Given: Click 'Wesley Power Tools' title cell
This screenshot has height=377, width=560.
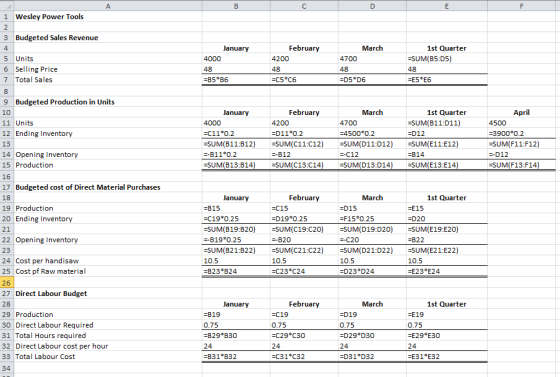Looking at the screenshot, I should [x=108, y=16].
